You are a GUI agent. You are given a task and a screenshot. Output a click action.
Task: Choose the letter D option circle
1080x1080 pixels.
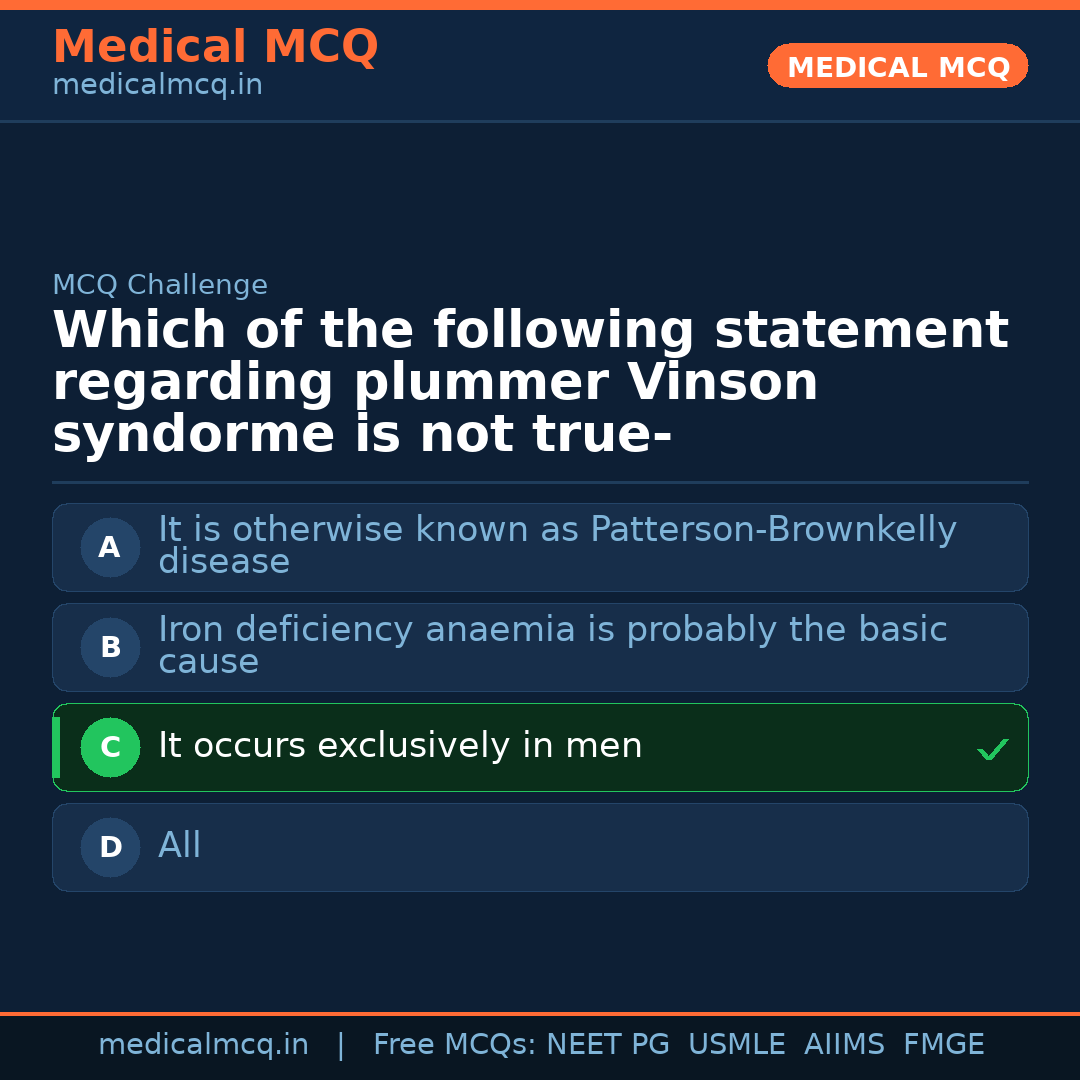(110, 847)
